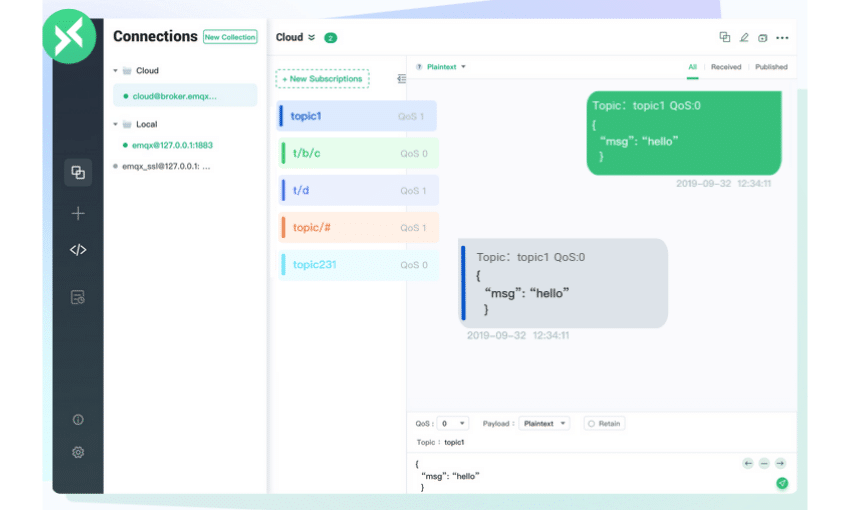The image size is (850, 510).
Task: Open the About info icon in sidebar
Action: tap(78, 420)
